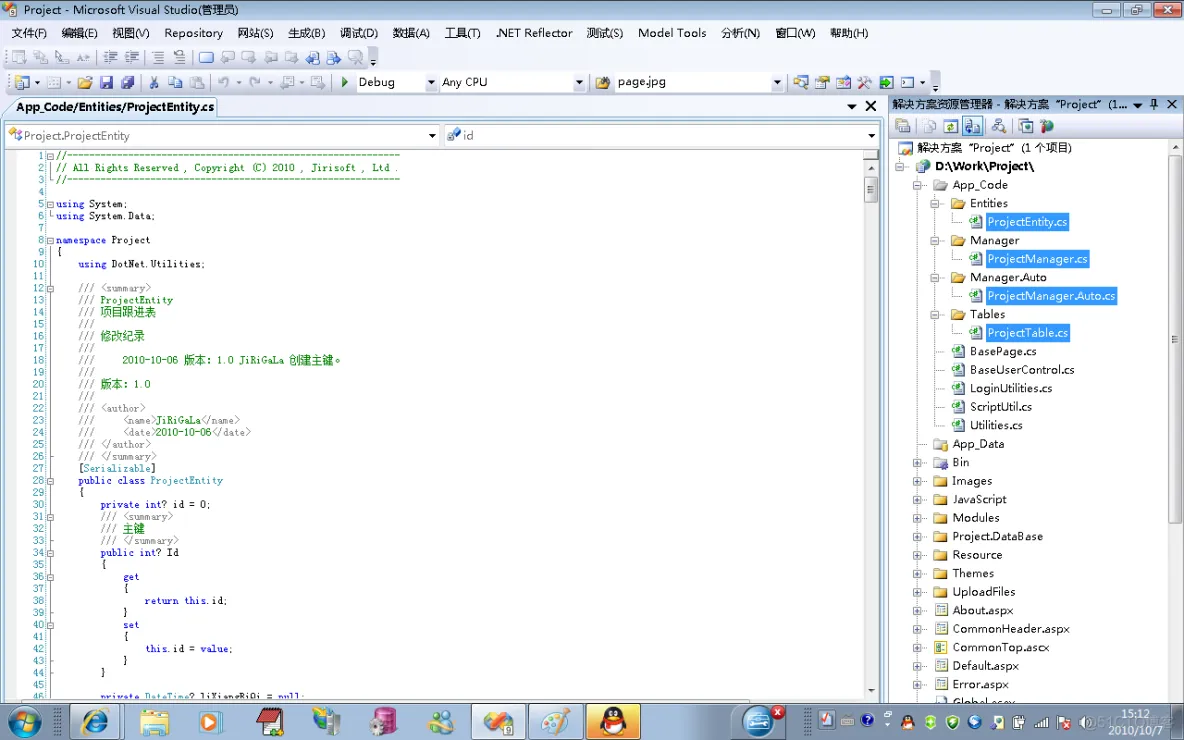The height and width of the screenshot is (740, 1184).
Task: Collapse the Entities folder node
Action: [x=935, y=204]
